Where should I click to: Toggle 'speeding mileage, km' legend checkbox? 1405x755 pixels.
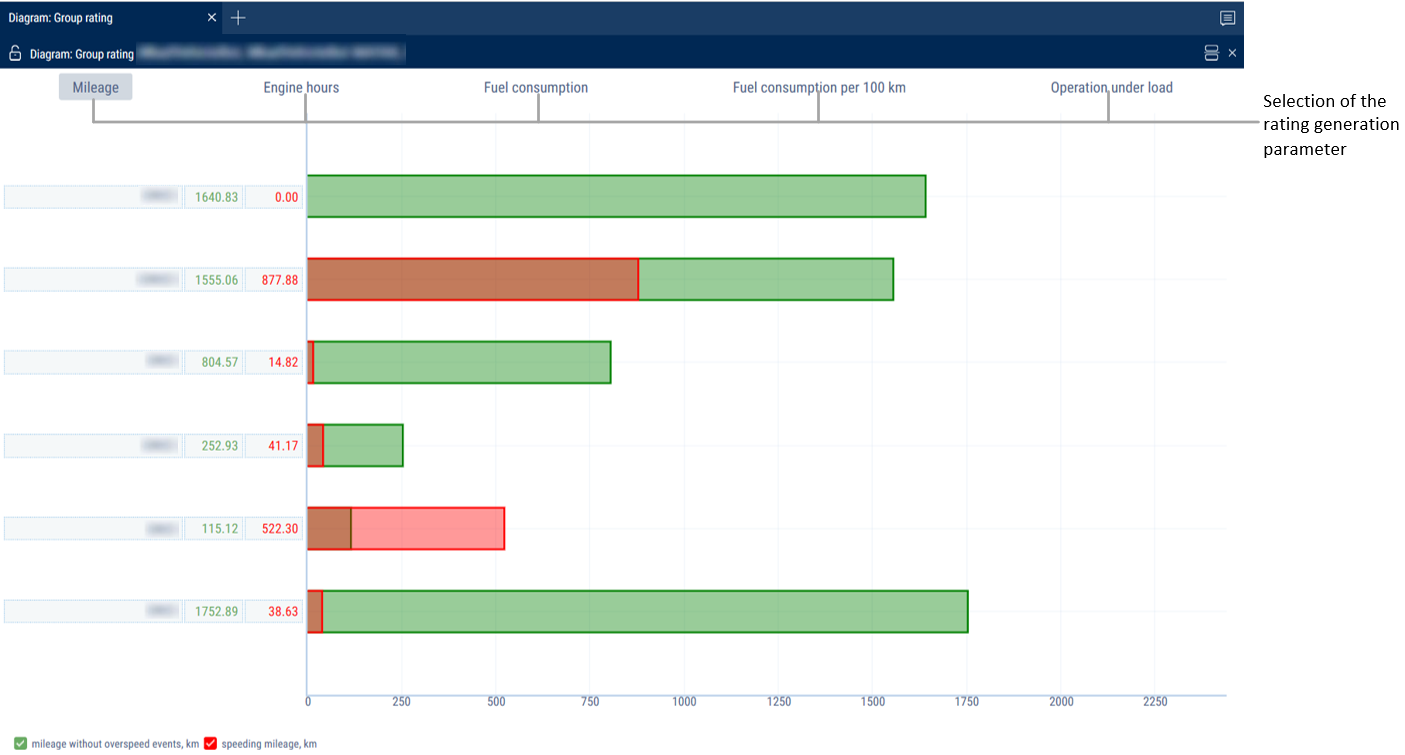pos(211,743)
